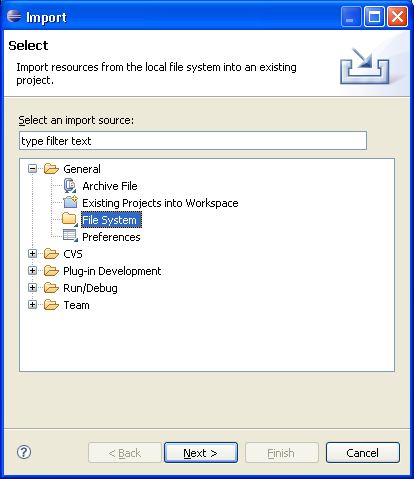The height and width of the screenshot is (479, 414).
Task: Expand the CVS tree node
Action: (32, 254)
